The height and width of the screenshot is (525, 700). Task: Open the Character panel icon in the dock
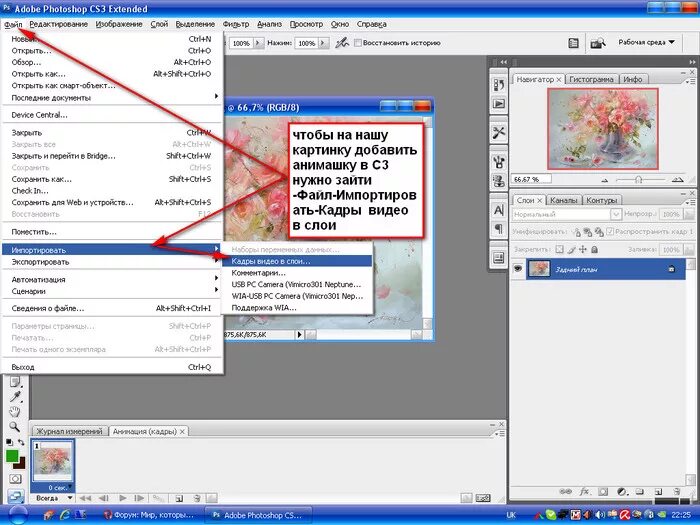pyautogui.click(x=499, y=210)
